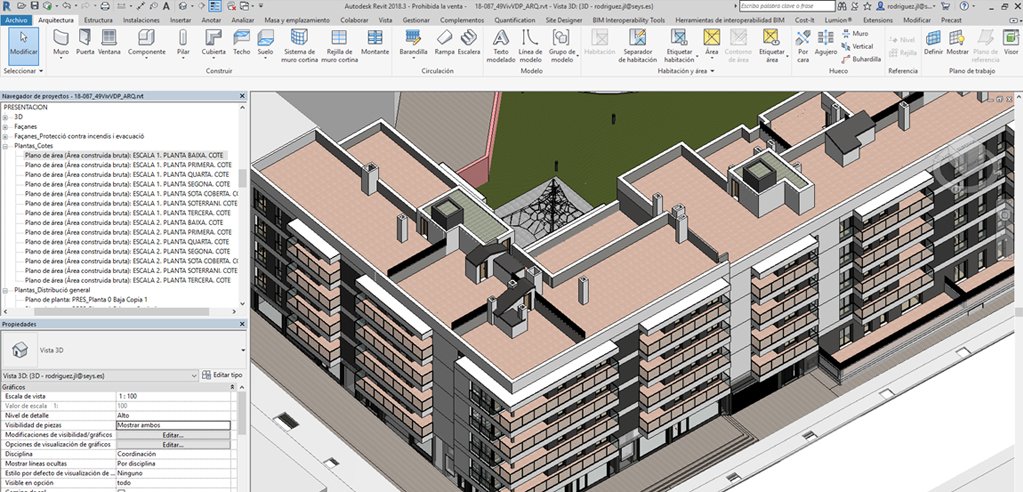Click the Editar tipo button

point(222,375)
